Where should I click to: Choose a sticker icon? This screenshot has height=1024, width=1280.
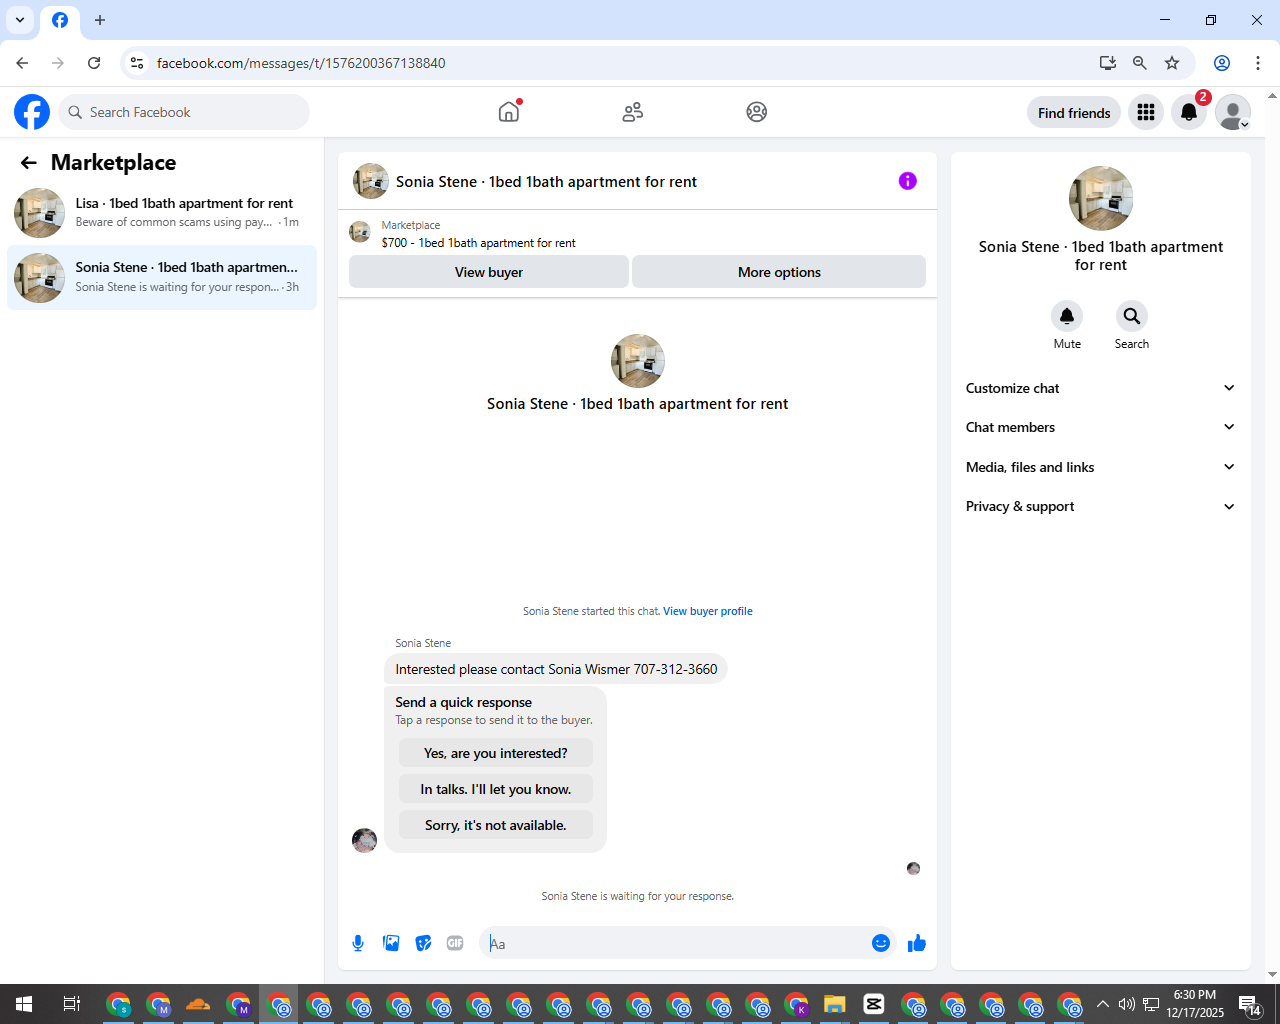click(x=424, y=943)
